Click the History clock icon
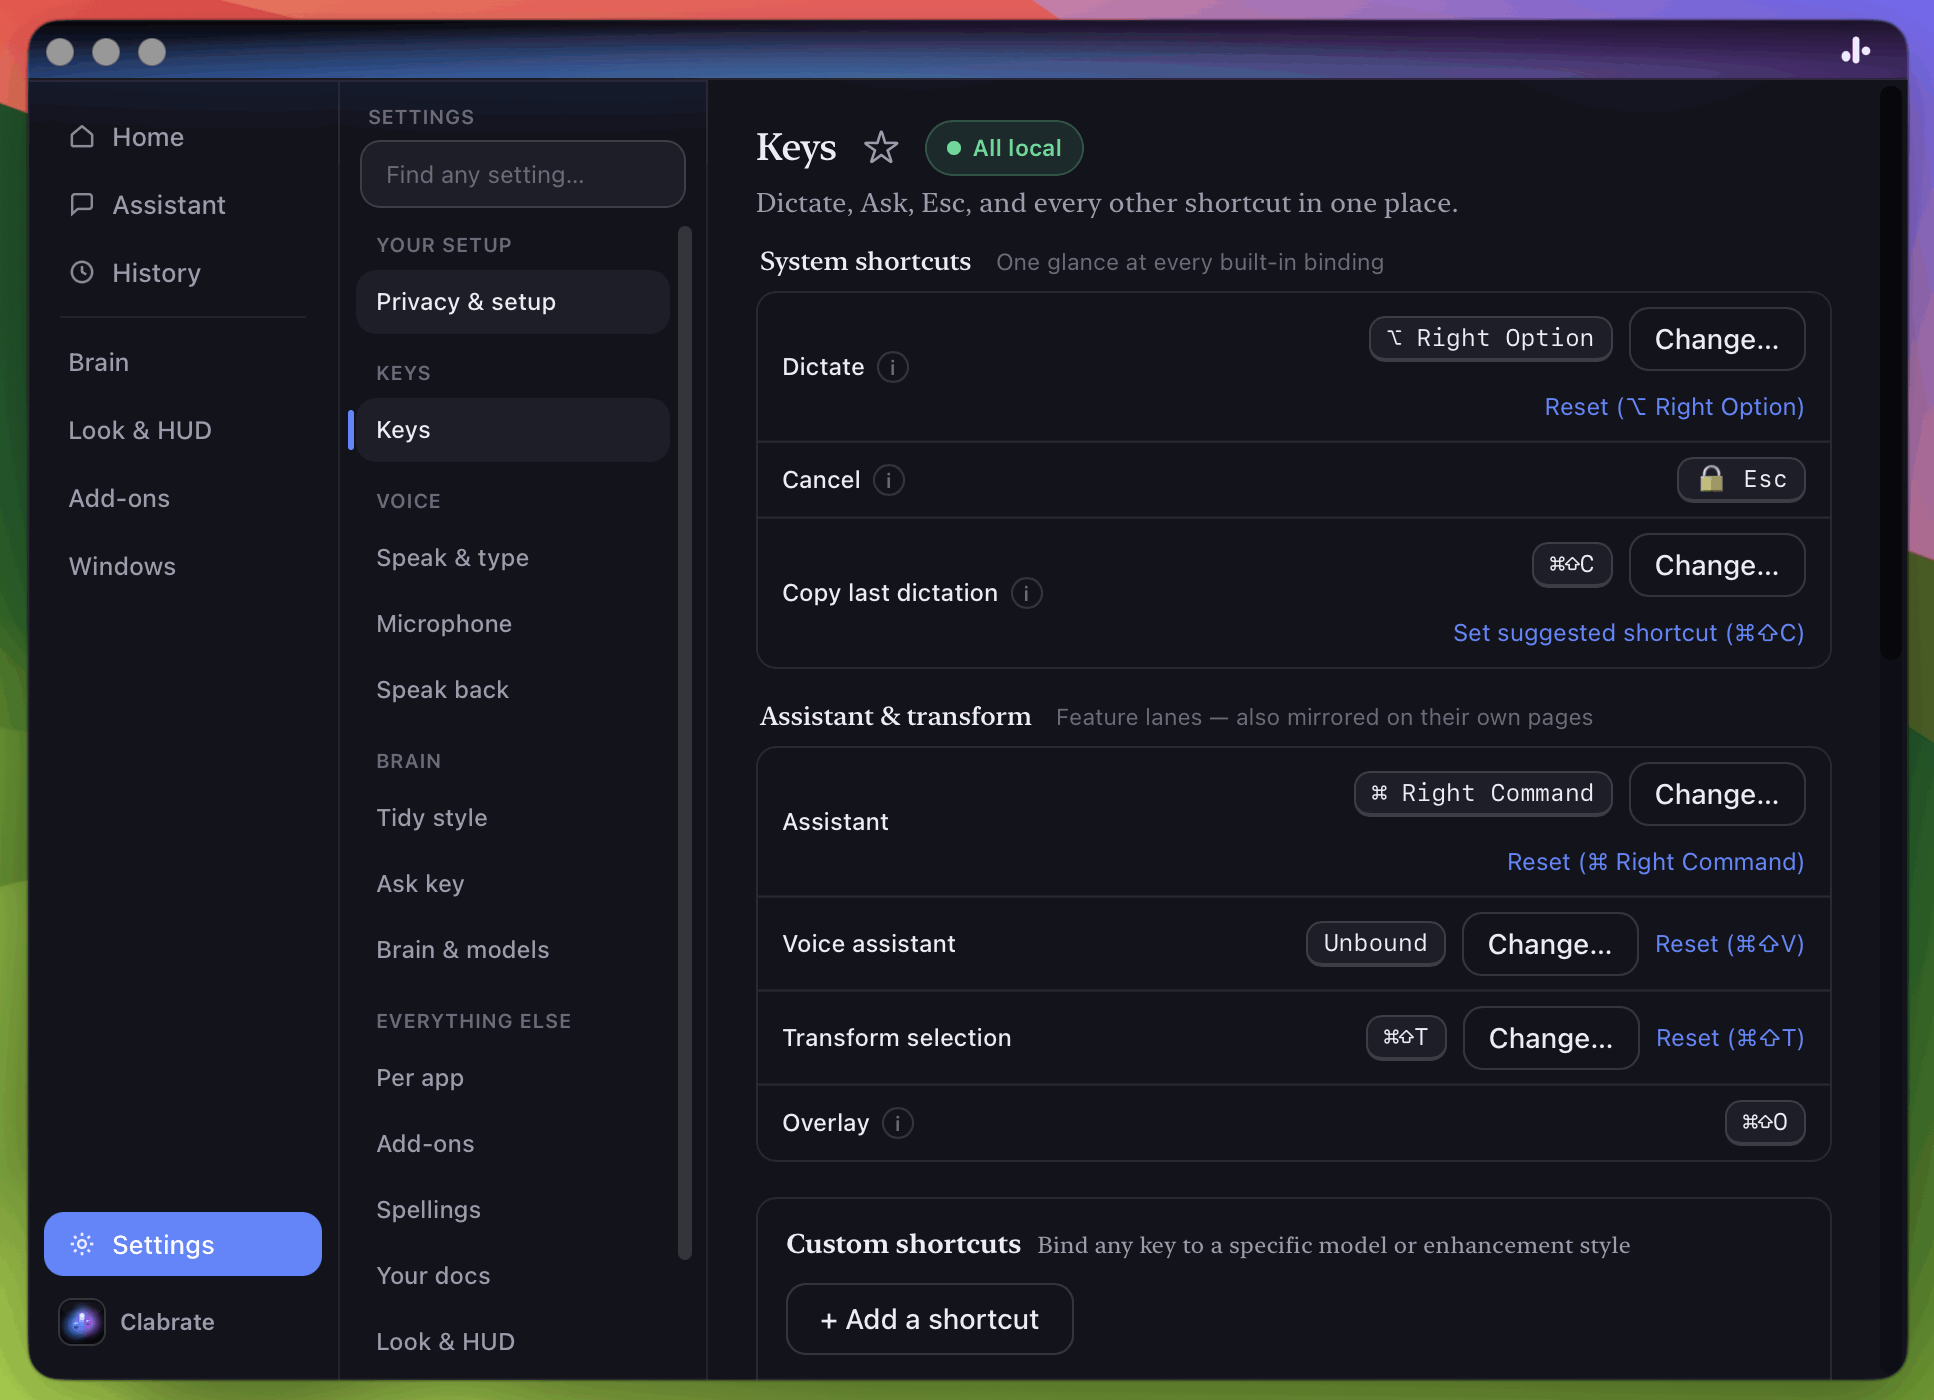The image size is (1934, 1400). pos(82,272)
